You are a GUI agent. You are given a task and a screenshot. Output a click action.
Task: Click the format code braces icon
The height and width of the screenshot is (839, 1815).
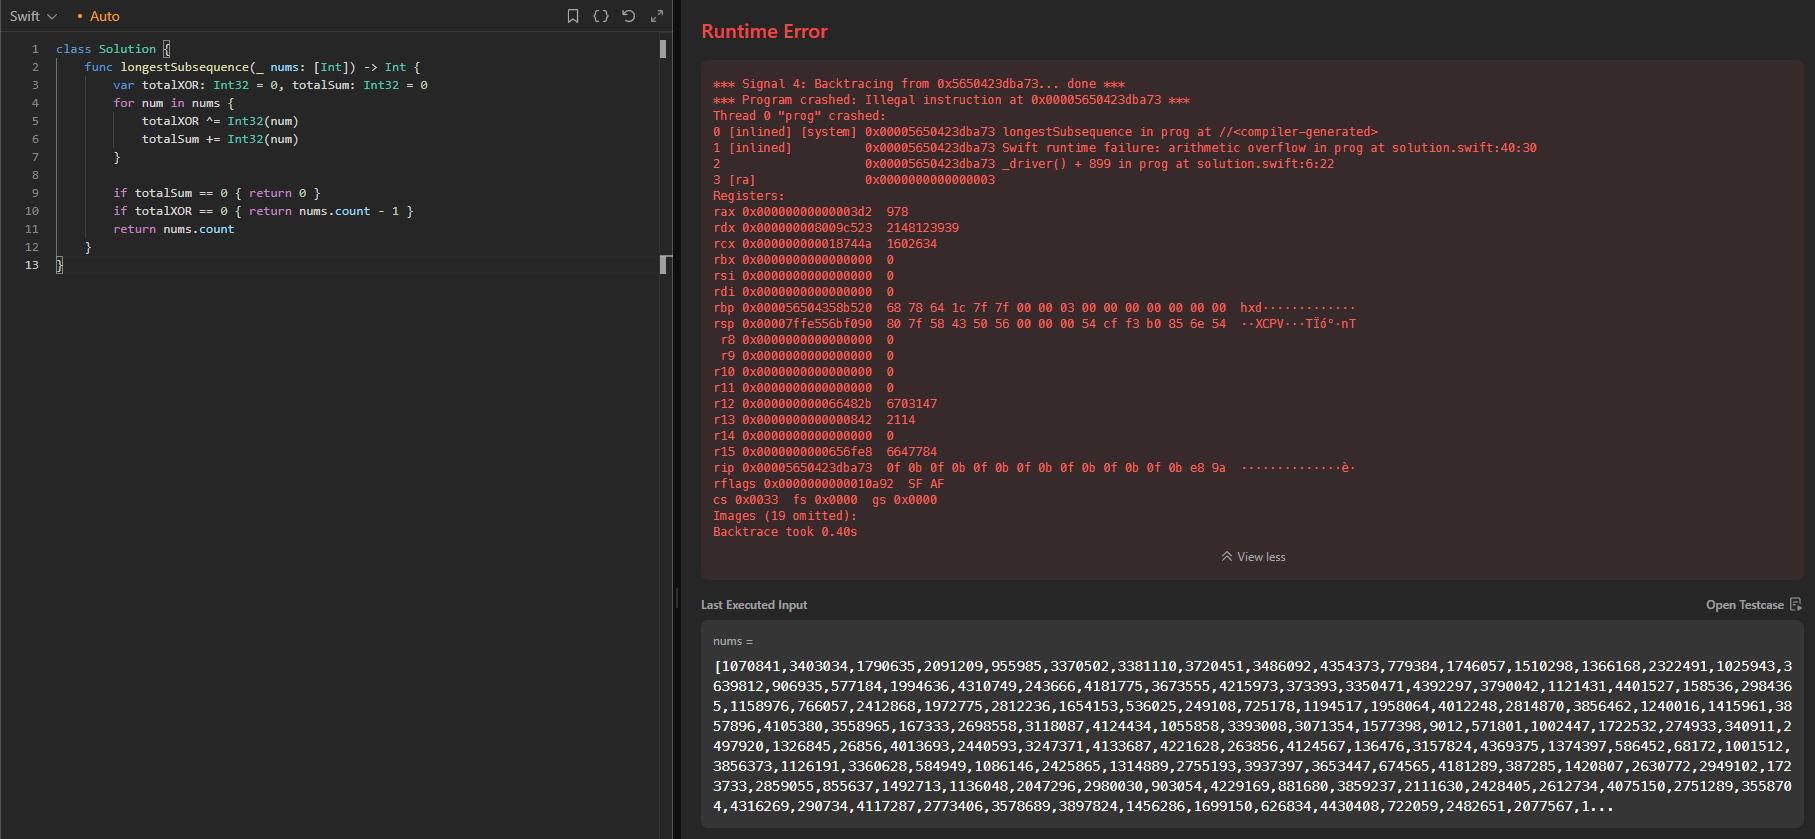pos(601,16)
